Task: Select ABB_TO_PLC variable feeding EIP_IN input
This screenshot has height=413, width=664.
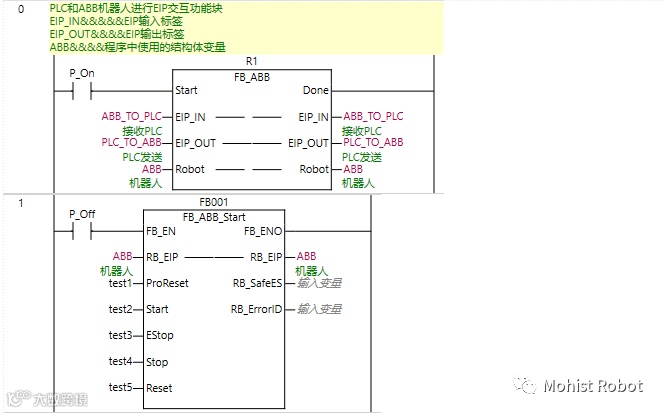Action: tap(131, 116)
